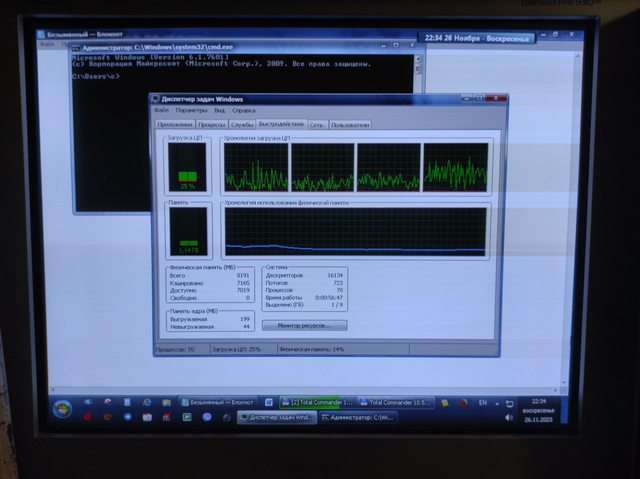Viewport: 640px width, 479px height.
Task: Minimize the Task Manager window
Action: (x=466, y=98)
